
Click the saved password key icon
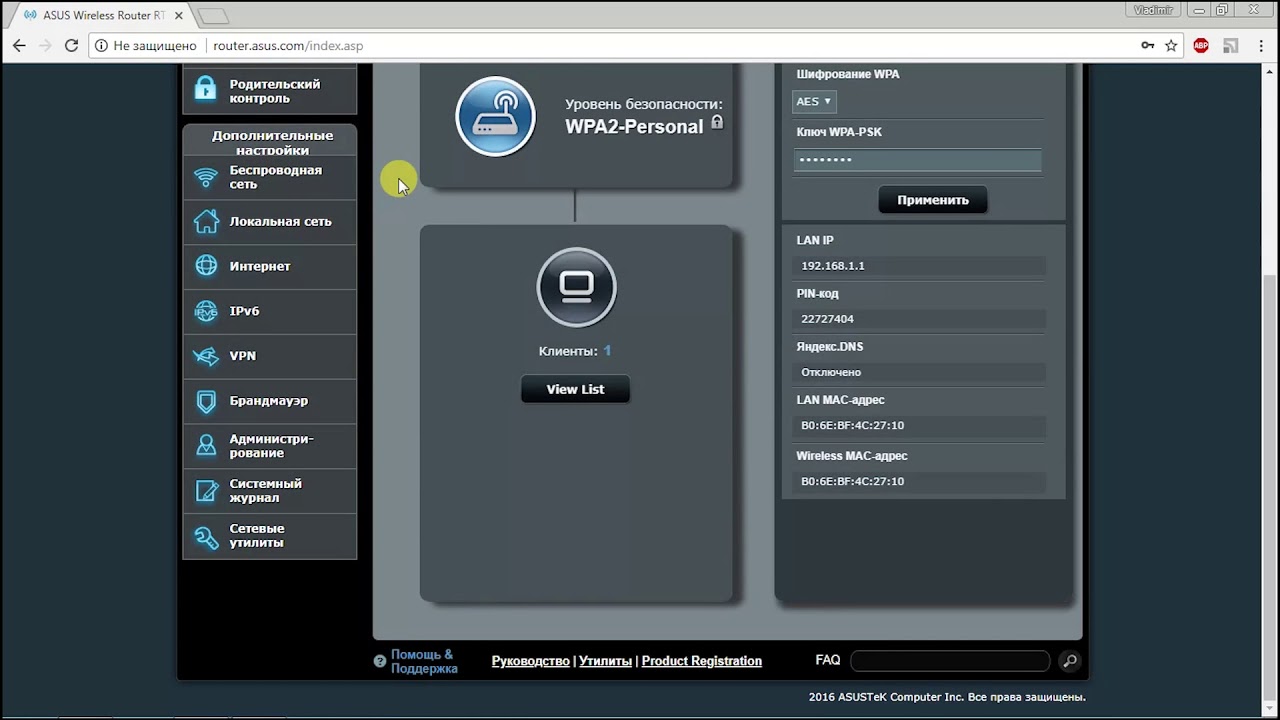tap(1148, 45)
